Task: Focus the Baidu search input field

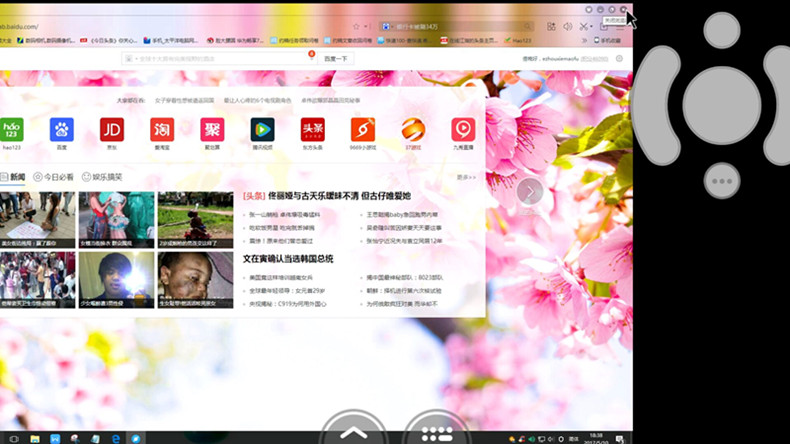Action: tap(219, 59)
